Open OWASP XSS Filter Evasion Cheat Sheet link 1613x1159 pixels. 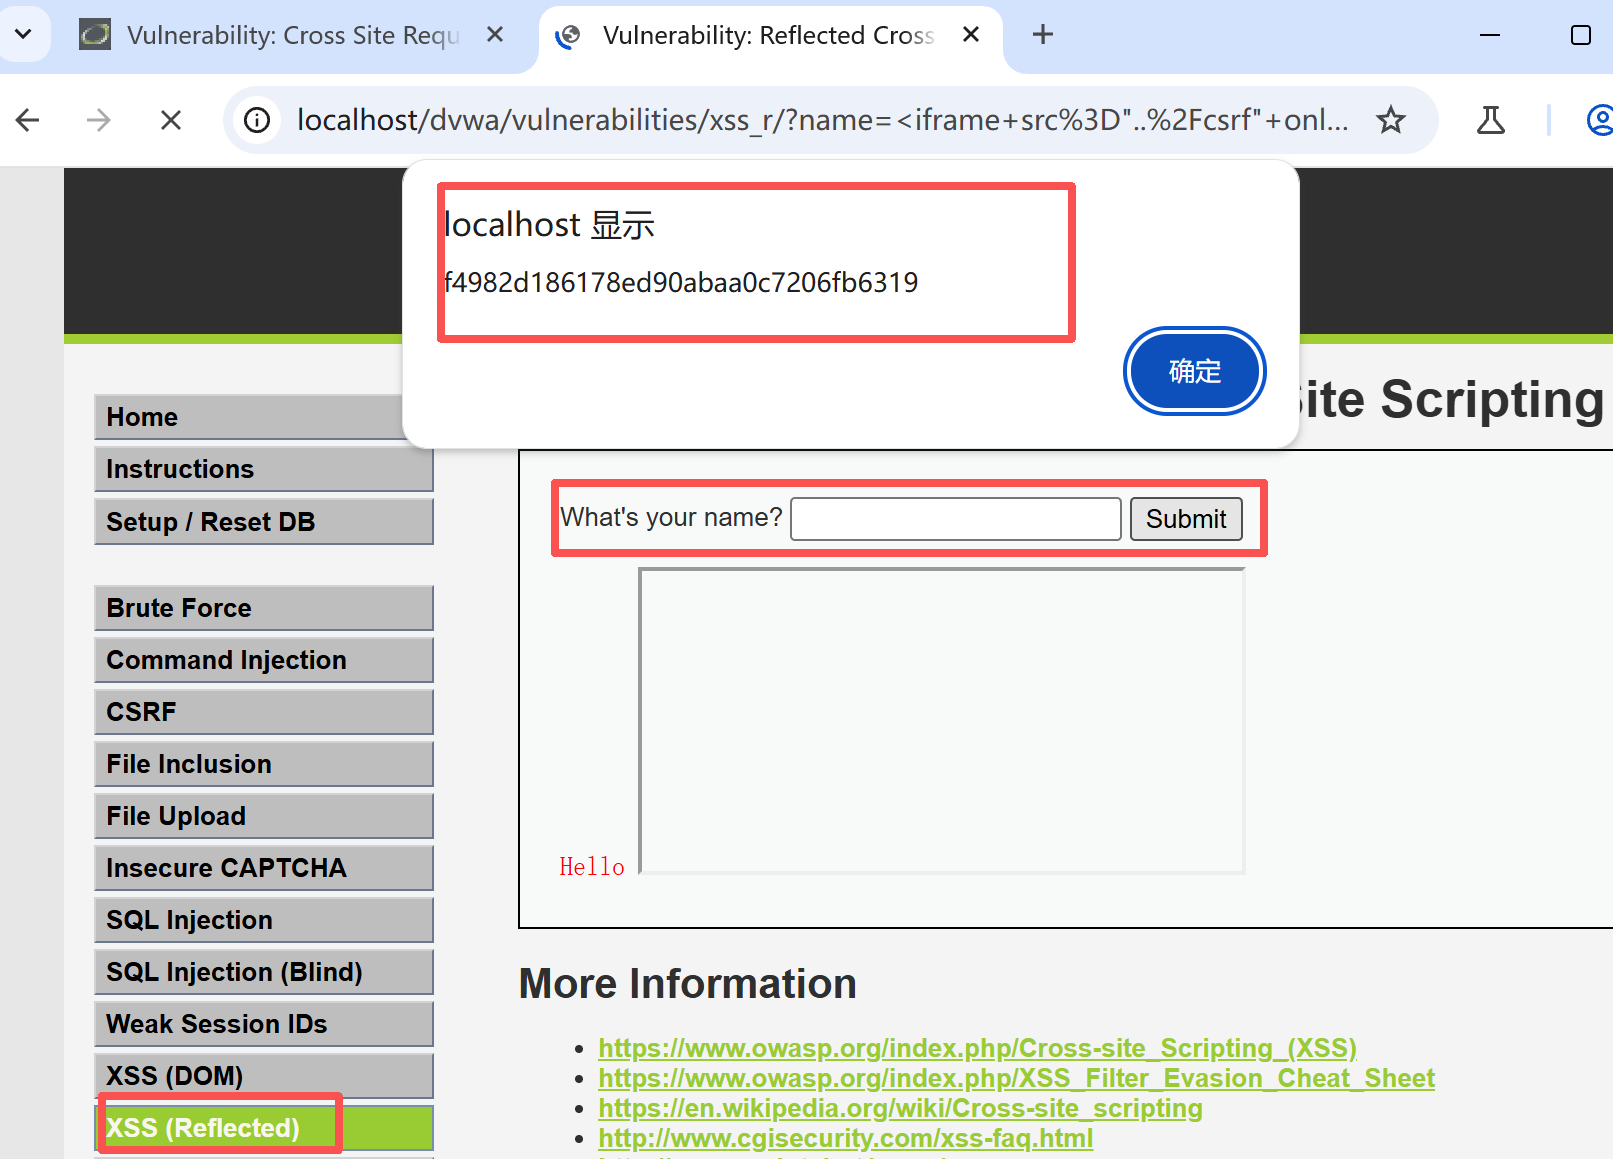coord(1016,1078)
